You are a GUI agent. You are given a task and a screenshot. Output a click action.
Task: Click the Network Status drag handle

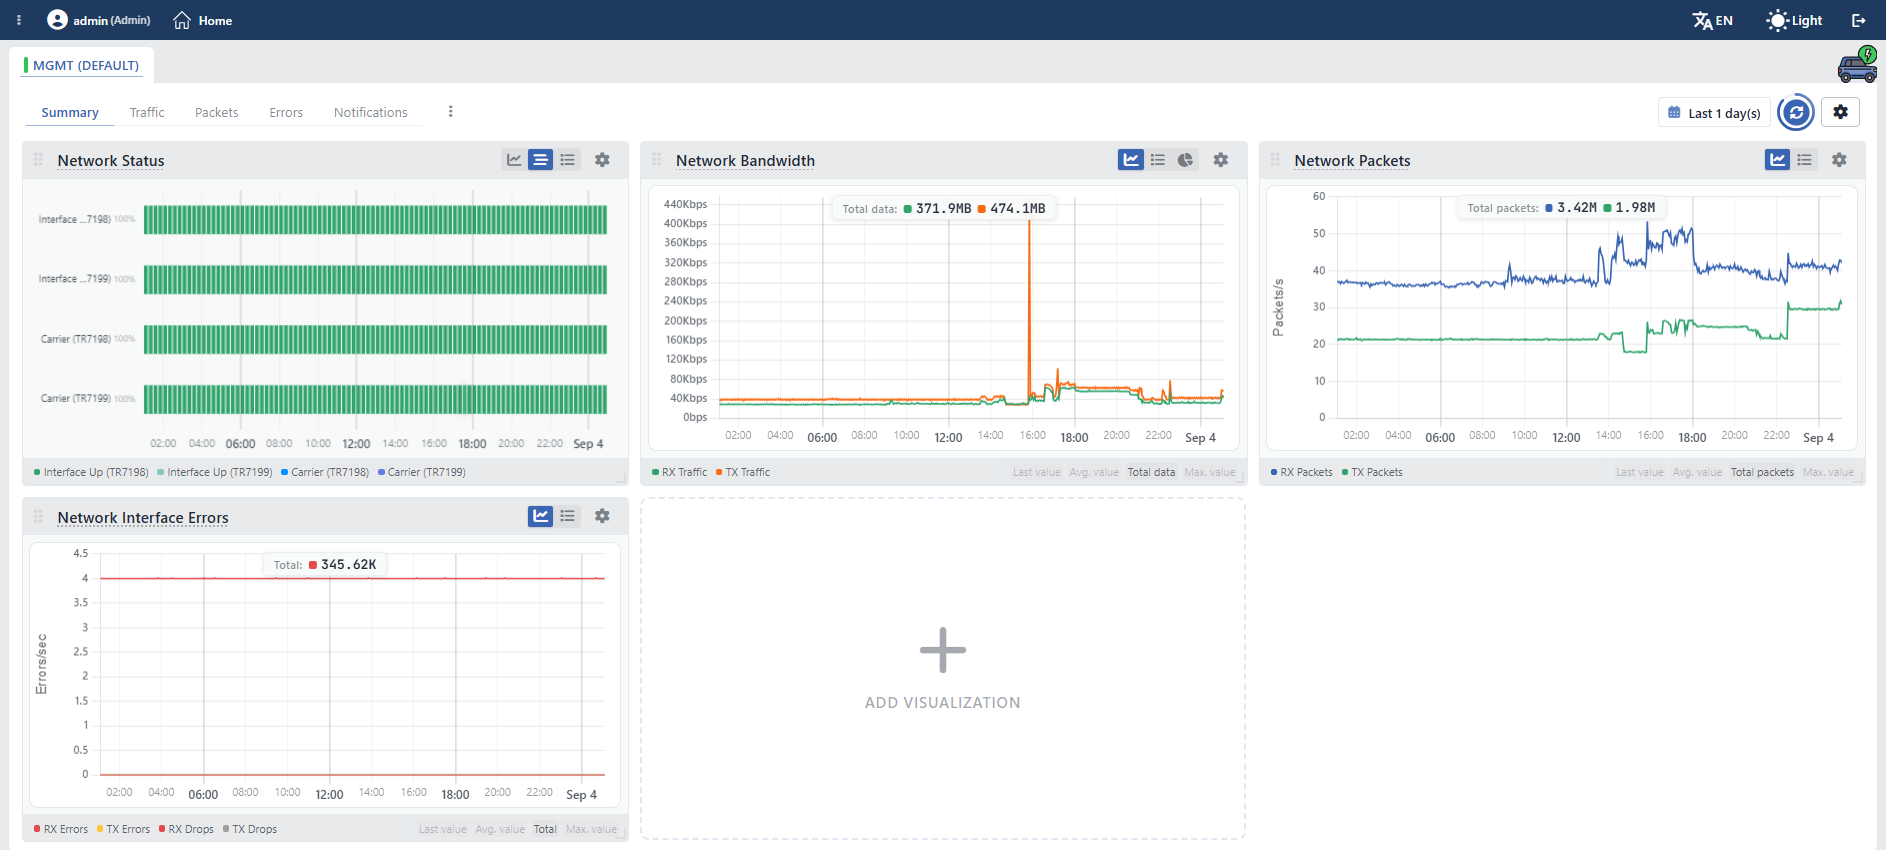click(38, 160)
